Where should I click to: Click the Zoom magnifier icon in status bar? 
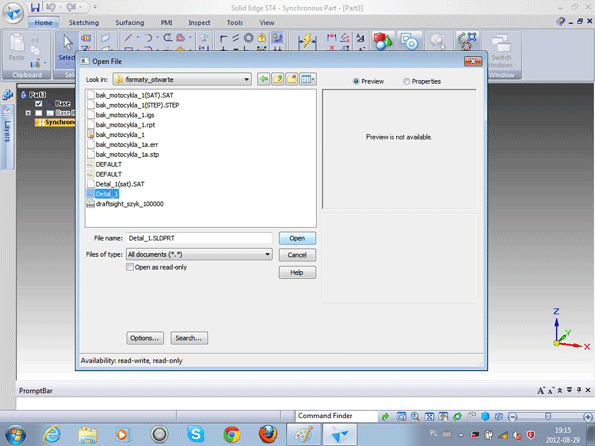[415, 416]
